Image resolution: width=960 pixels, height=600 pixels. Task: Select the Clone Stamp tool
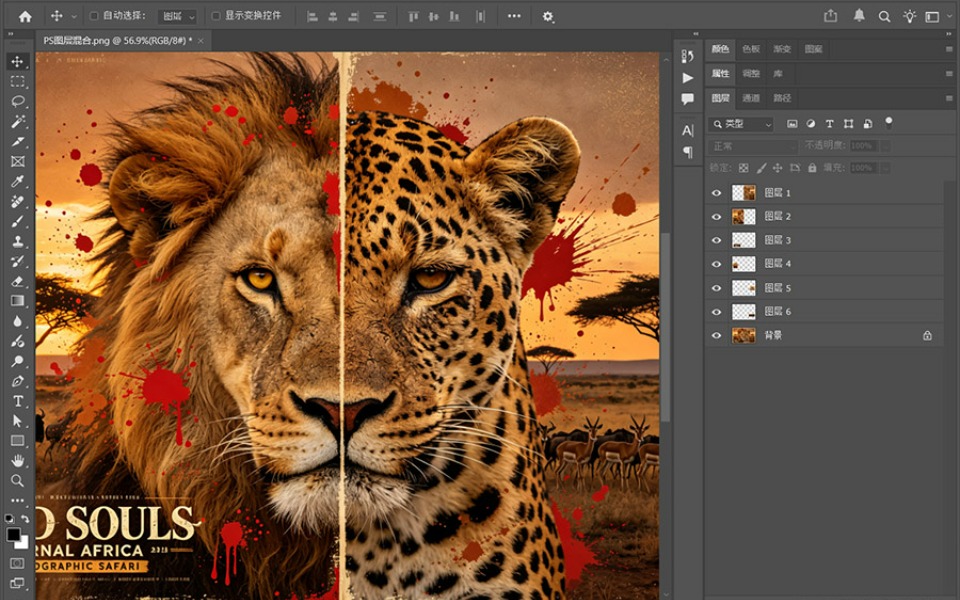(x=18, y=242)
